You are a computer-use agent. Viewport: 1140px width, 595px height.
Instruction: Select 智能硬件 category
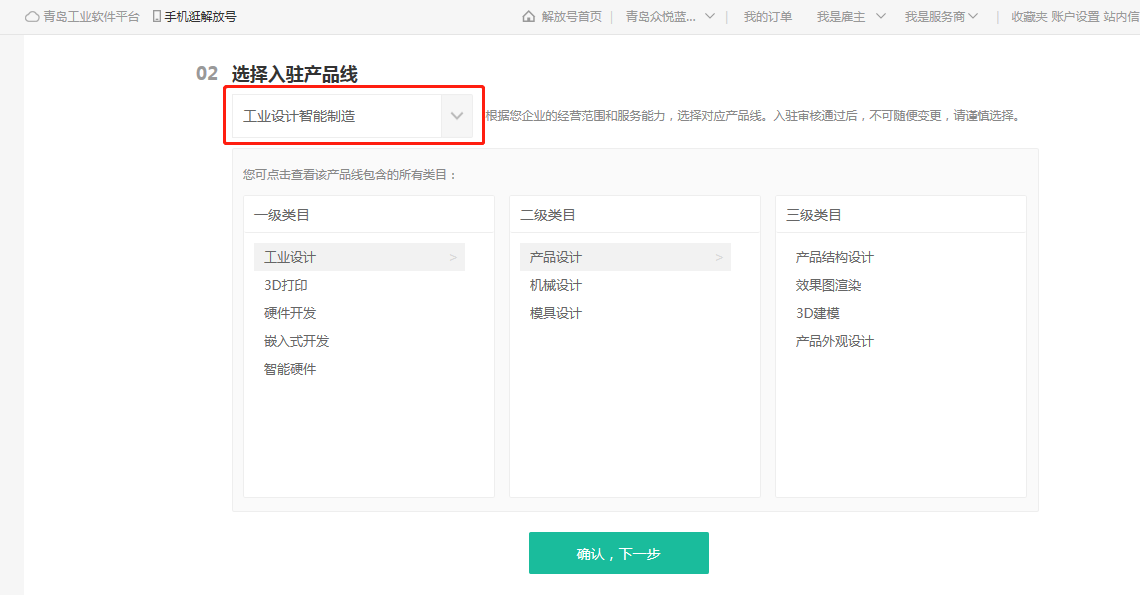[290, 370]
